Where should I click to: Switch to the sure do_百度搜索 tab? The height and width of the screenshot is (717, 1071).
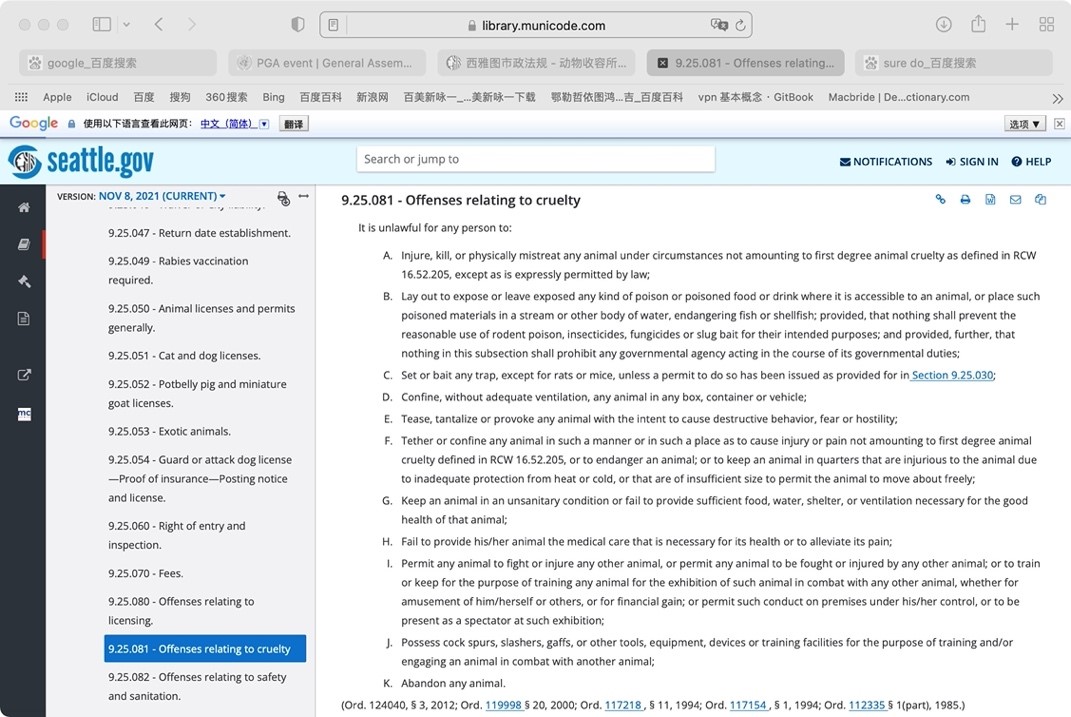pyautogui.click(x=953, y=63)
